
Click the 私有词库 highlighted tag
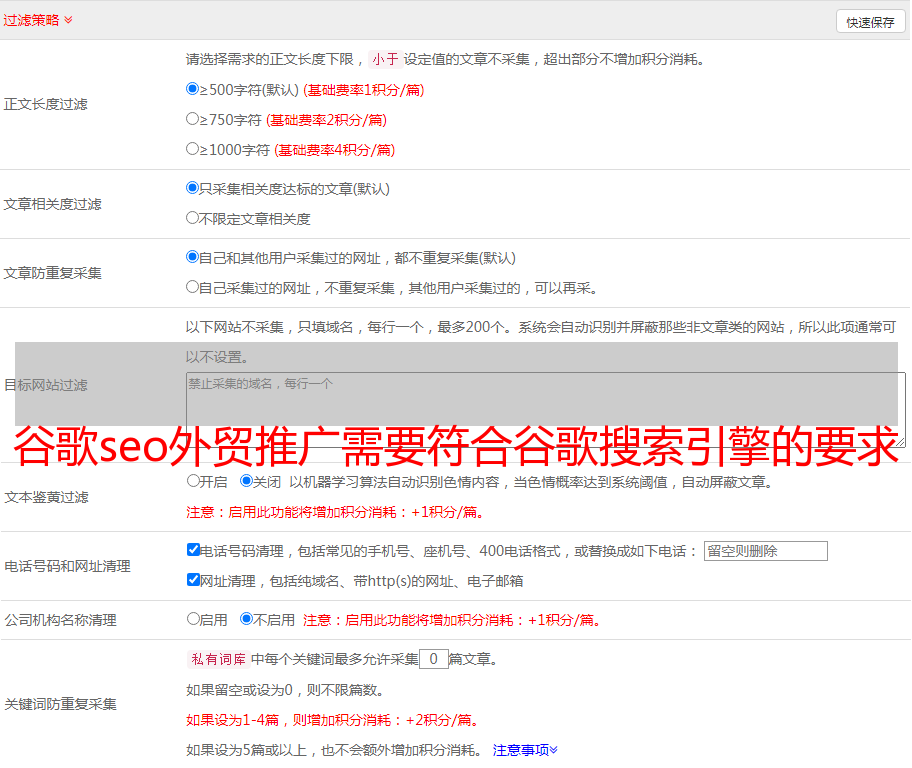(219, 659)
